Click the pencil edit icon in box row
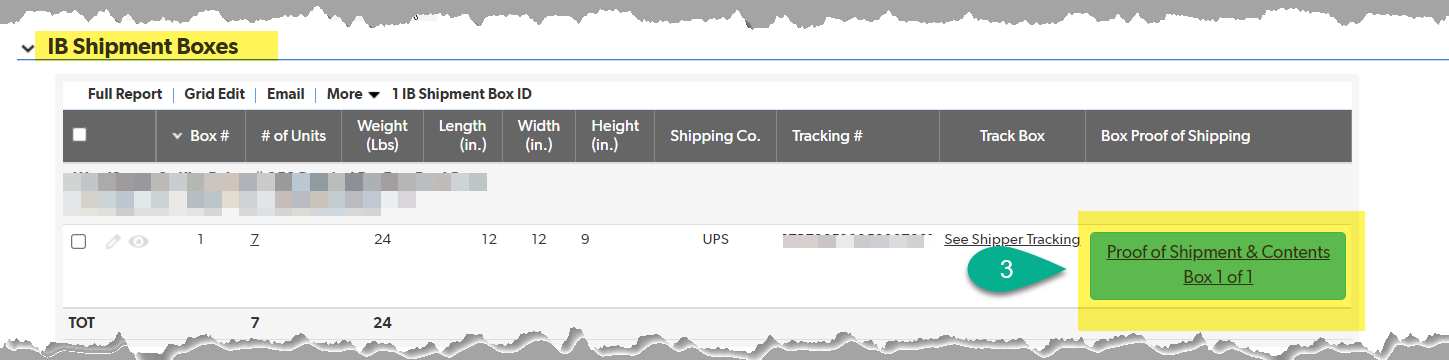Image resolution: width=1449 pixels, height=360 pixels. click(114, 241)
